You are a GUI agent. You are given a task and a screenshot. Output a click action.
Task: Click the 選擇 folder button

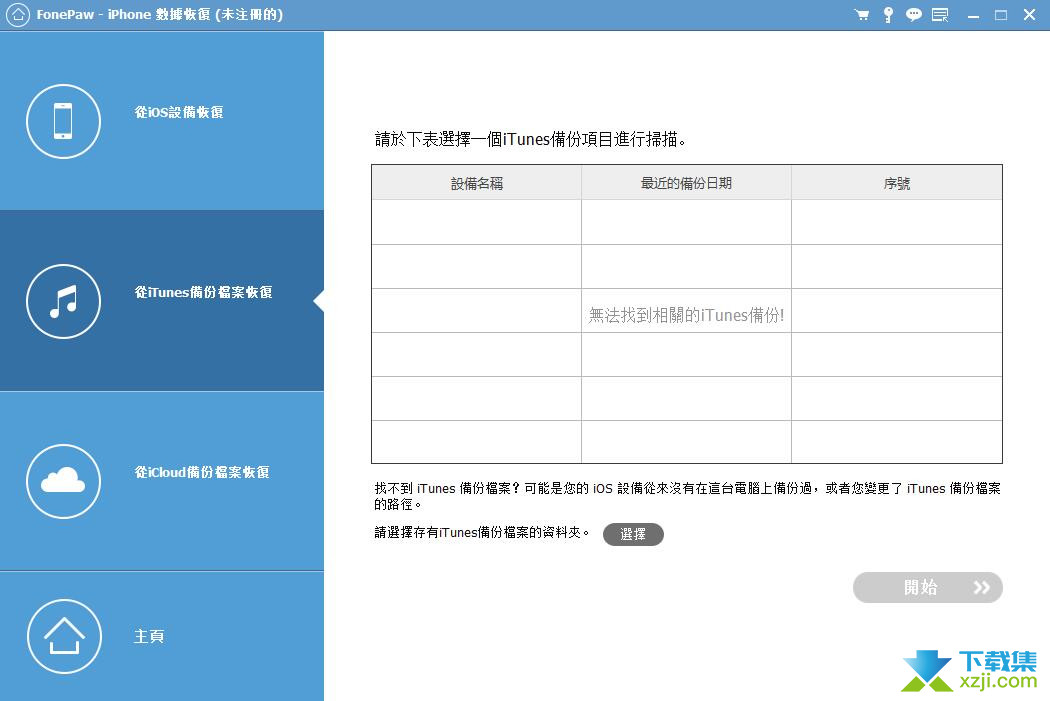coord(633,534)
